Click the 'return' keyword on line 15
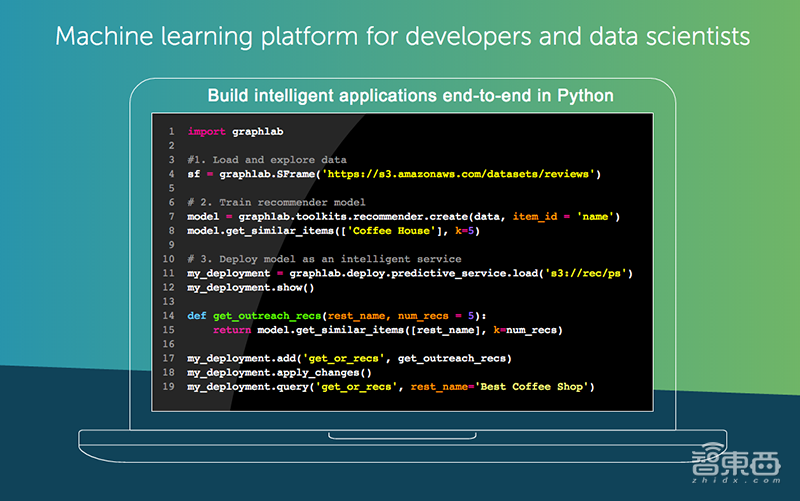The width and height of the screenshot is (800, 501). click(x=232, y=330)
